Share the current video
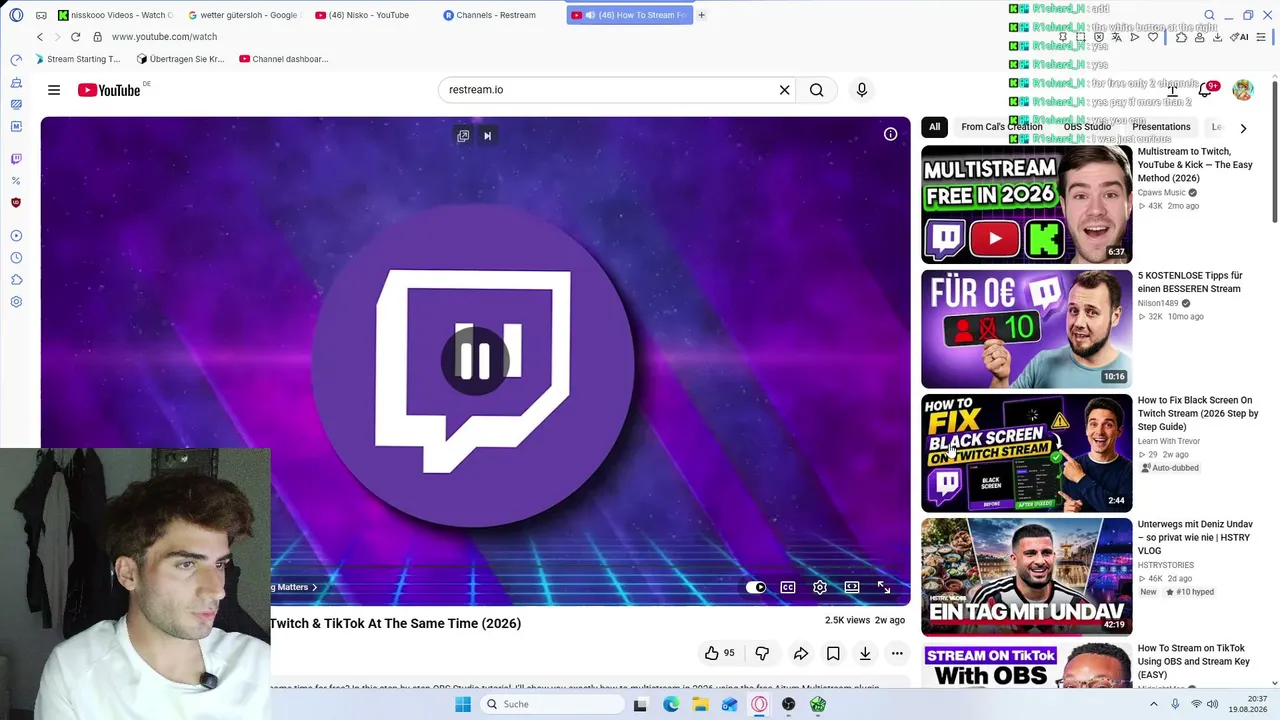 pyautogui.click(x=801, y=653)
